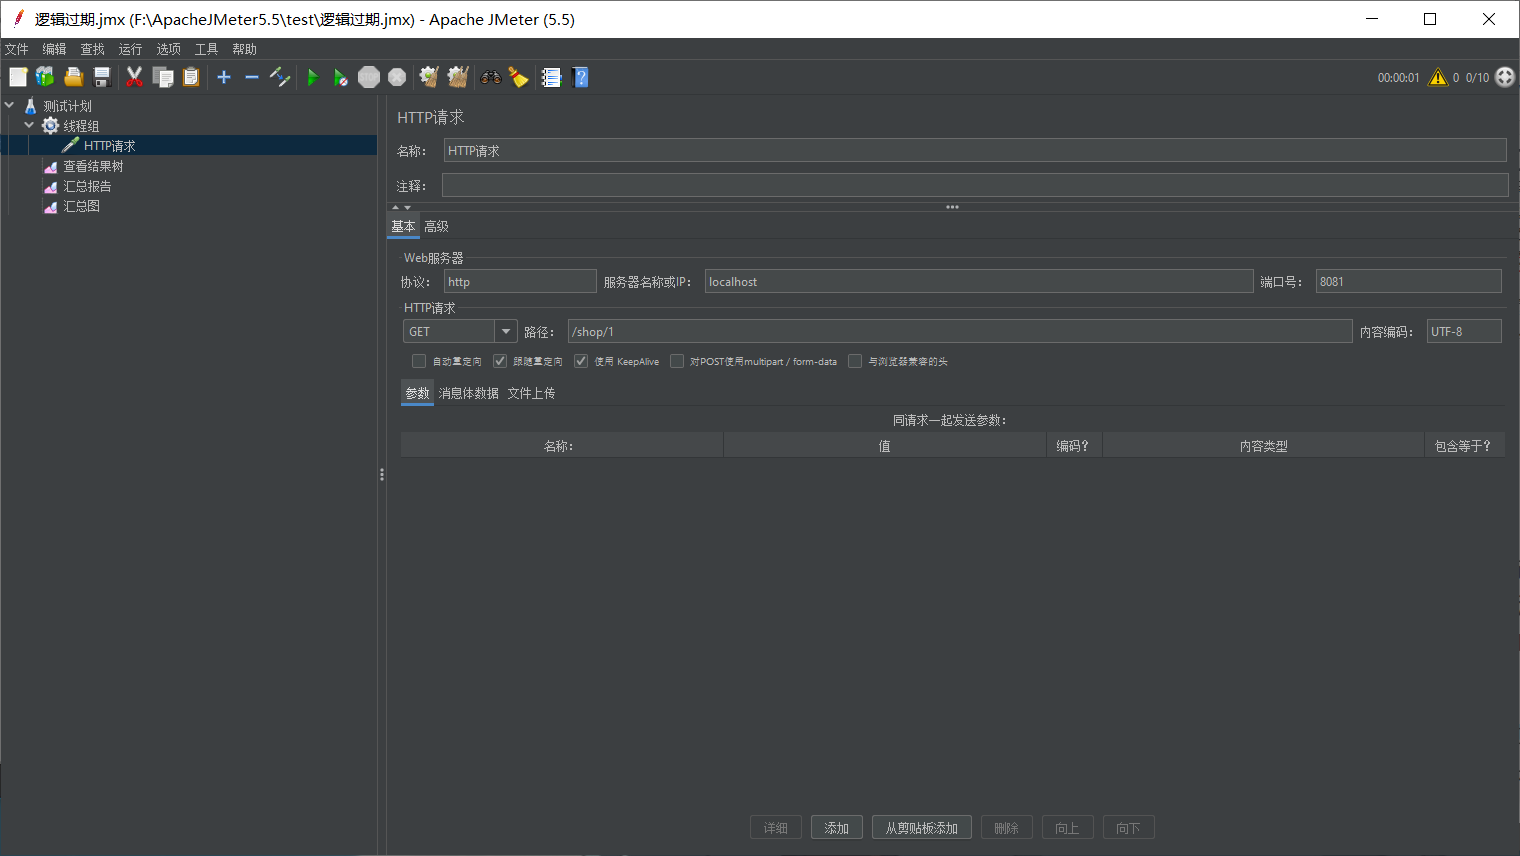Click the 路径 field with /shop/1

point(960,331)
